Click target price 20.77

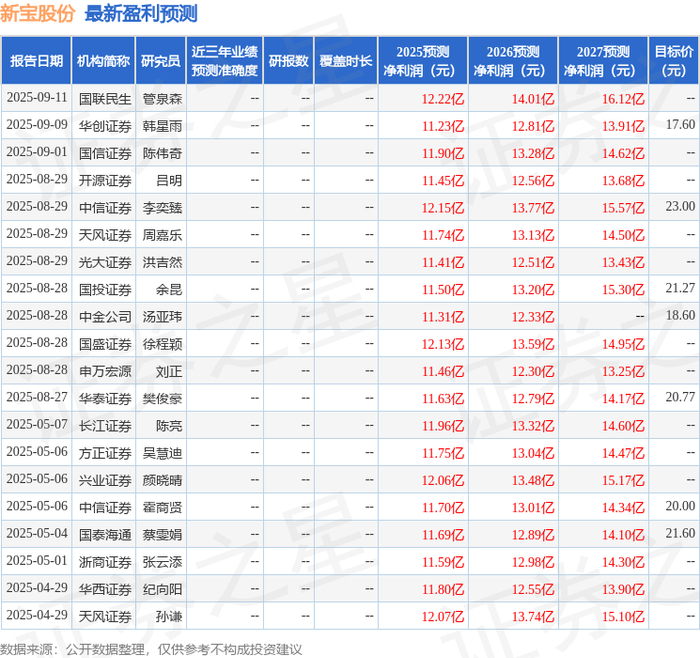(680, 397)
